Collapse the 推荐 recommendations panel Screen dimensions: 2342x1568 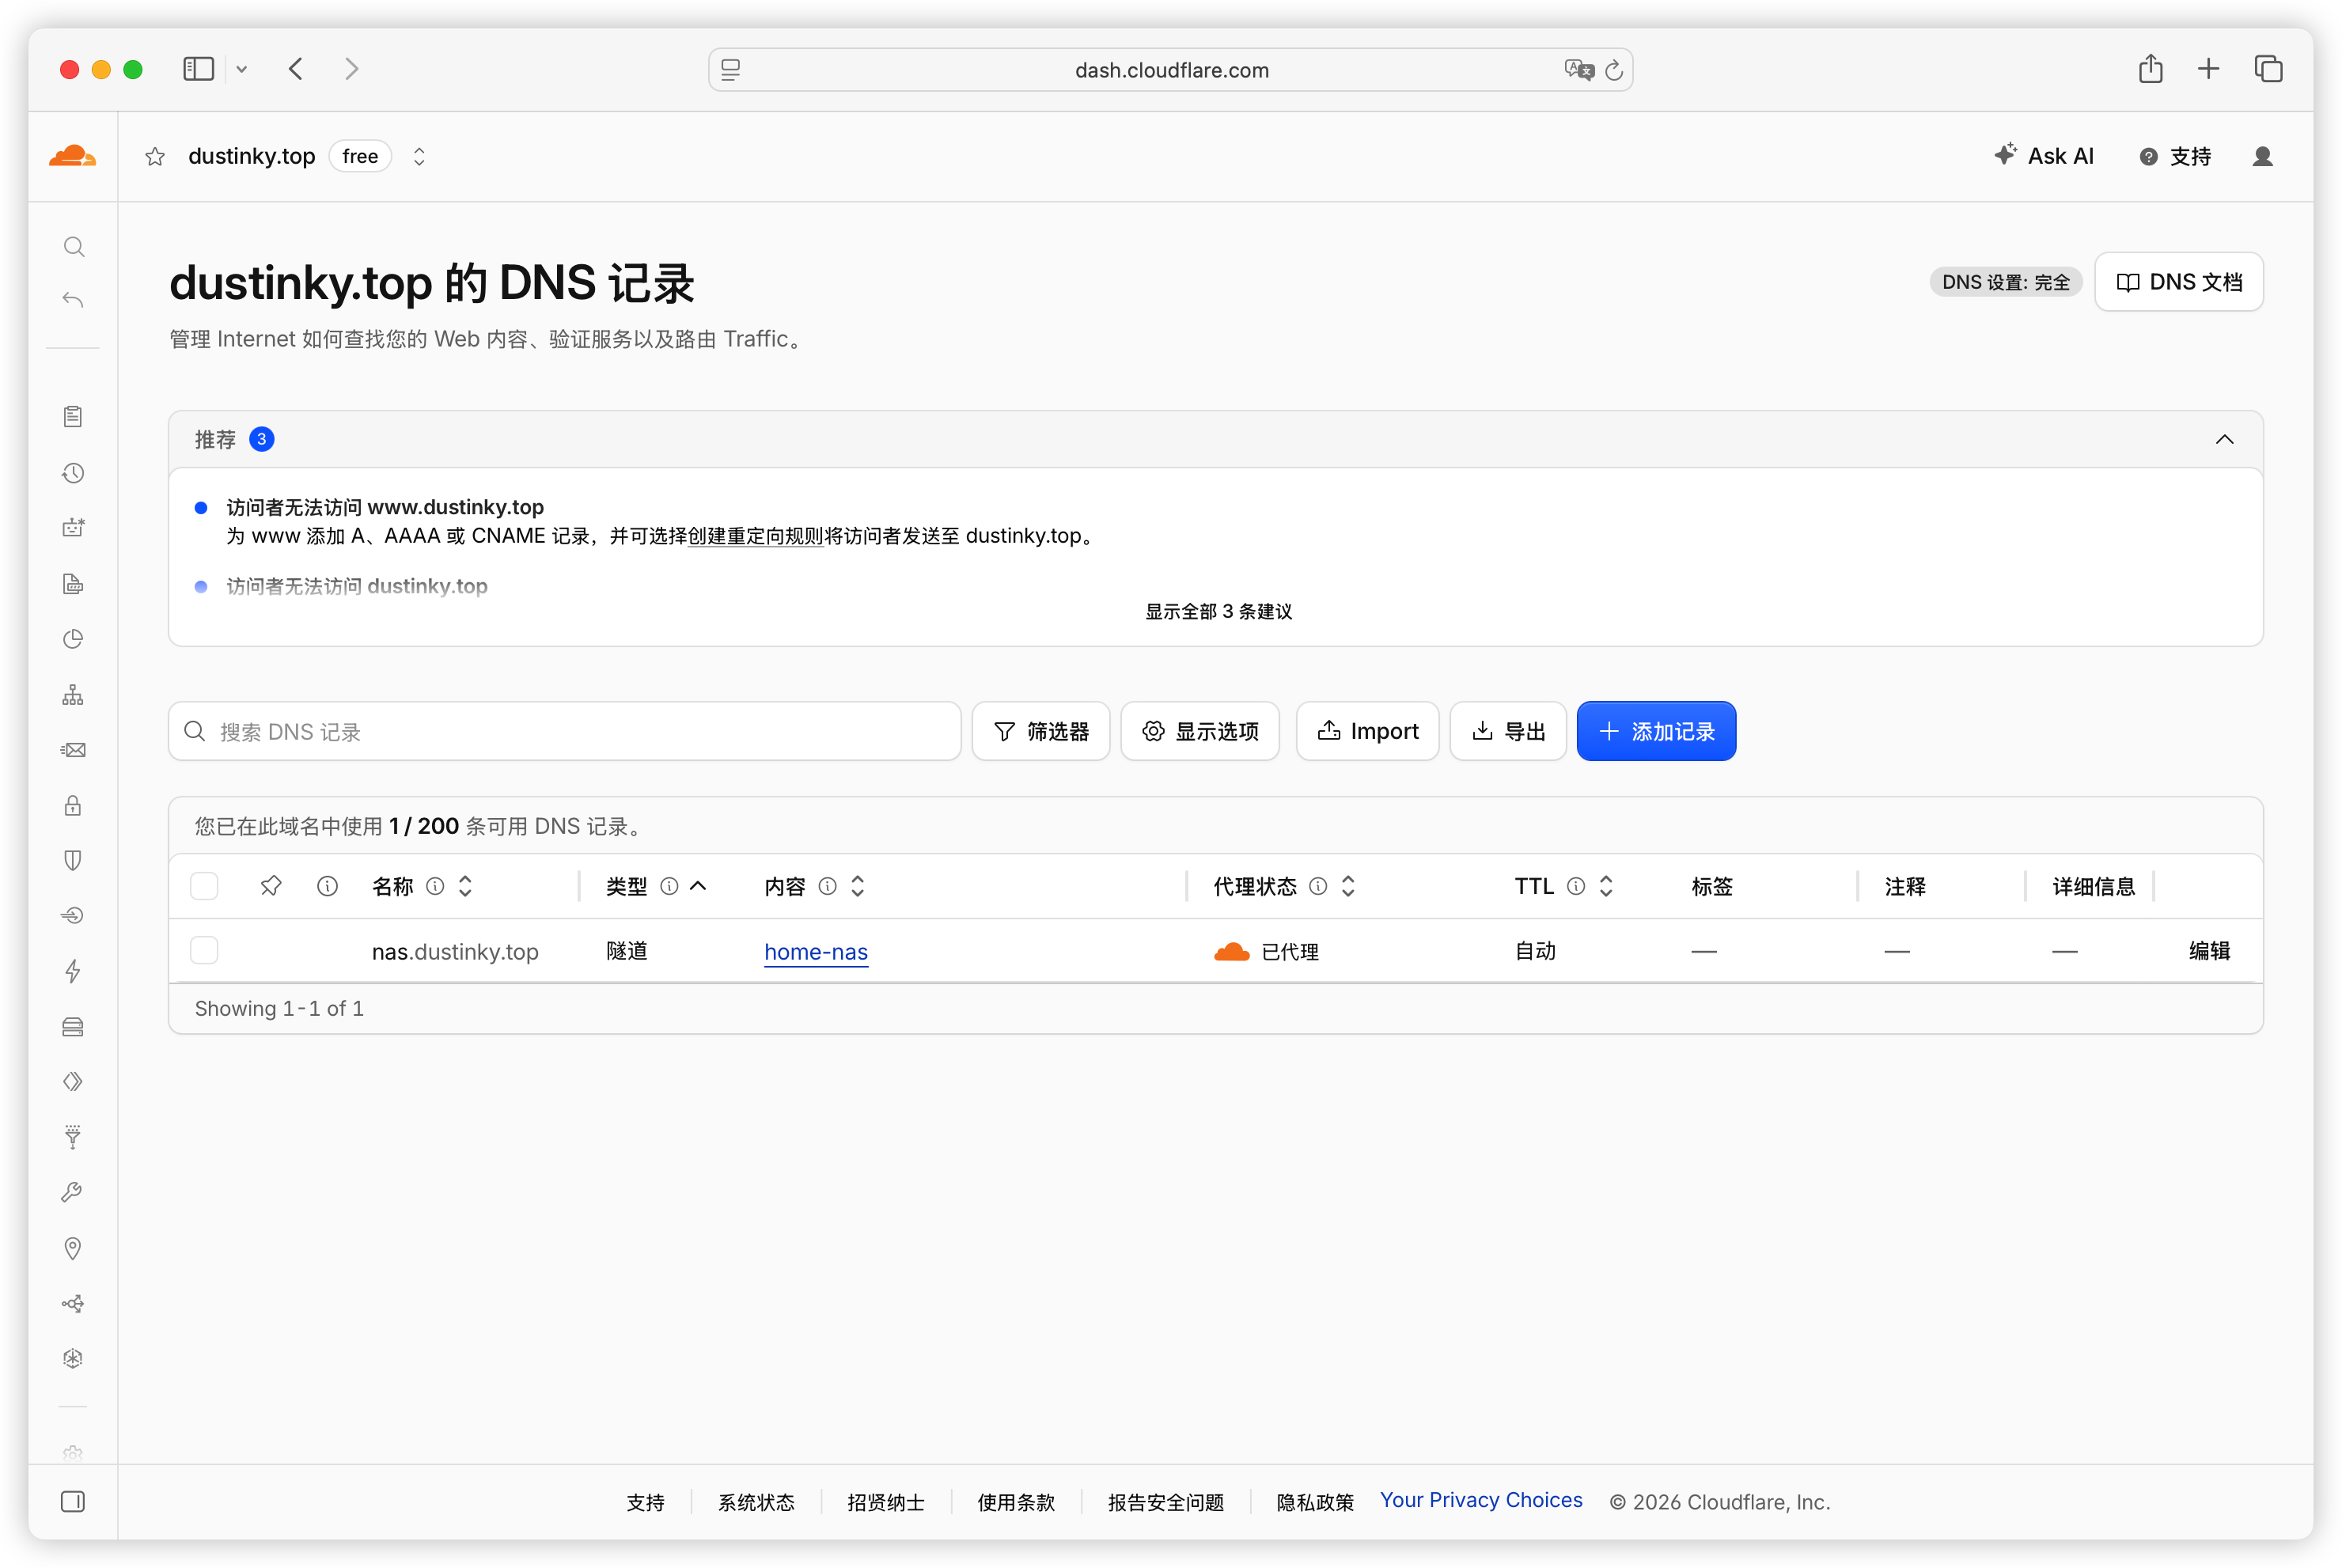pos(2224,440)
